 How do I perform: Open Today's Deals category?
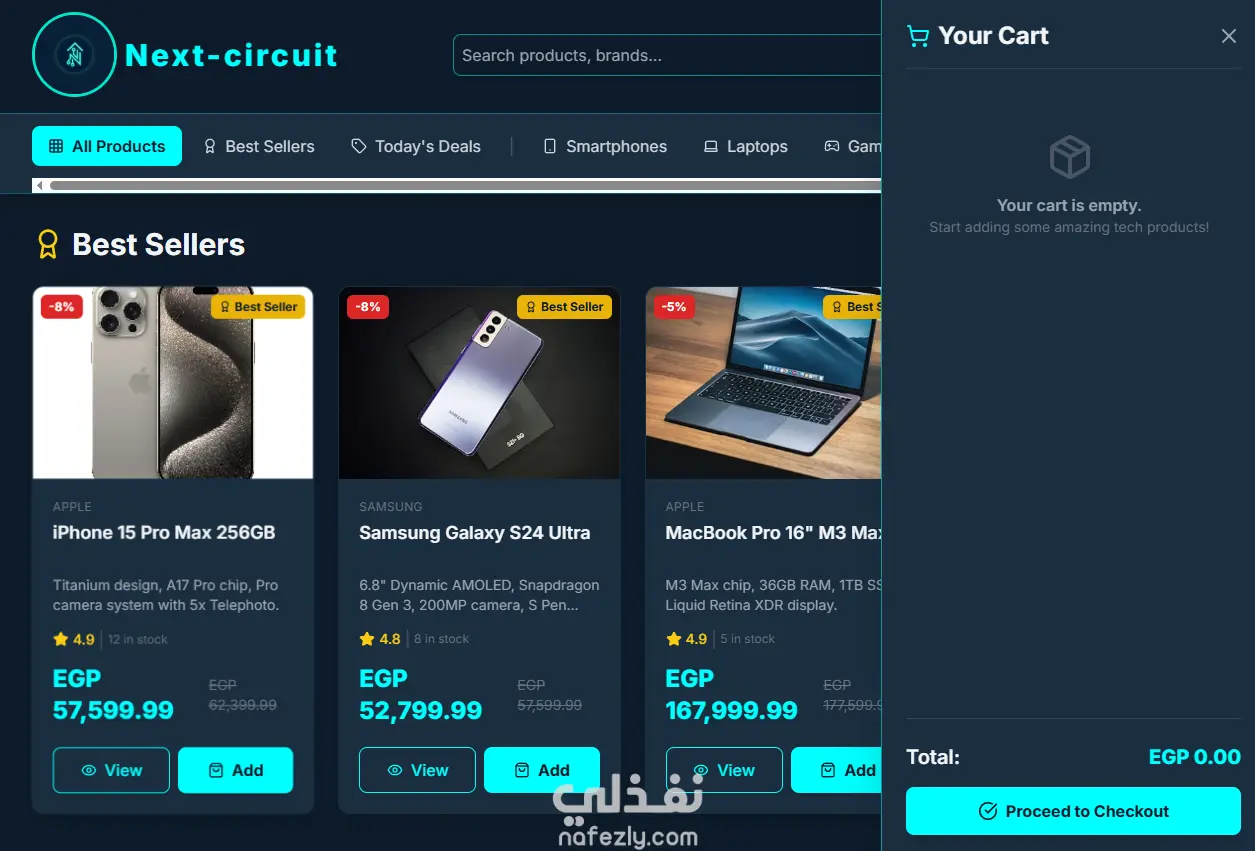point(416,146)
